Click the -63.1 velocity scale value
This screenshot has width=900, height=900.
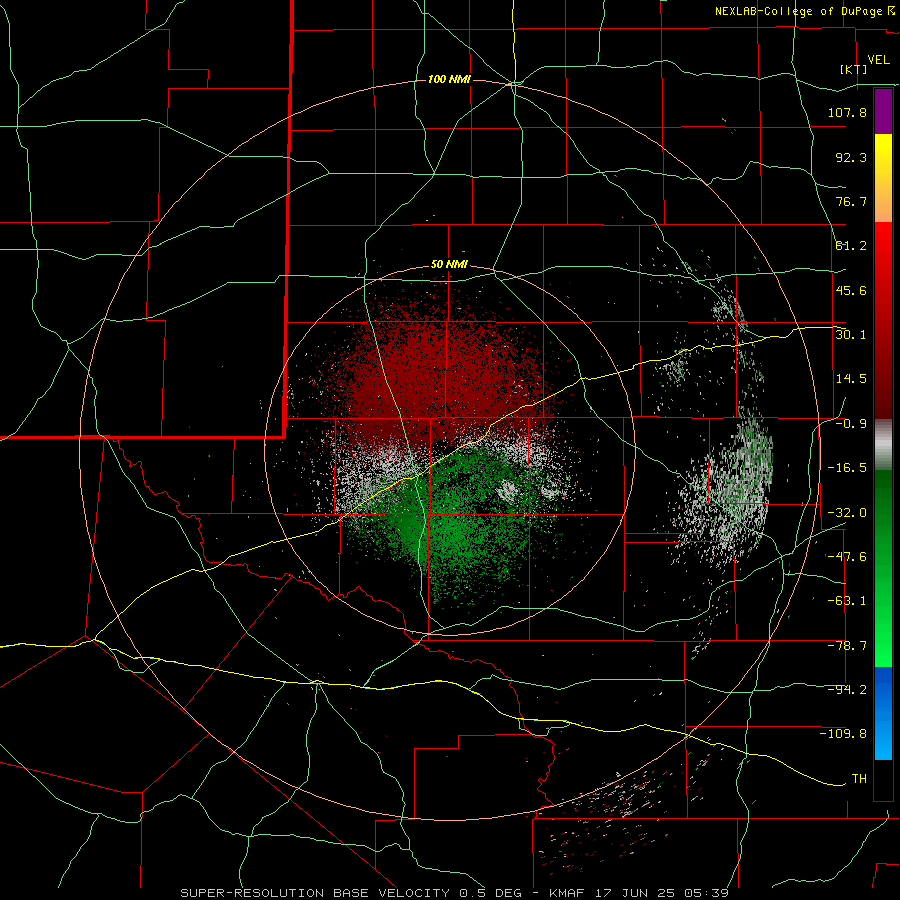click(847, 601)
